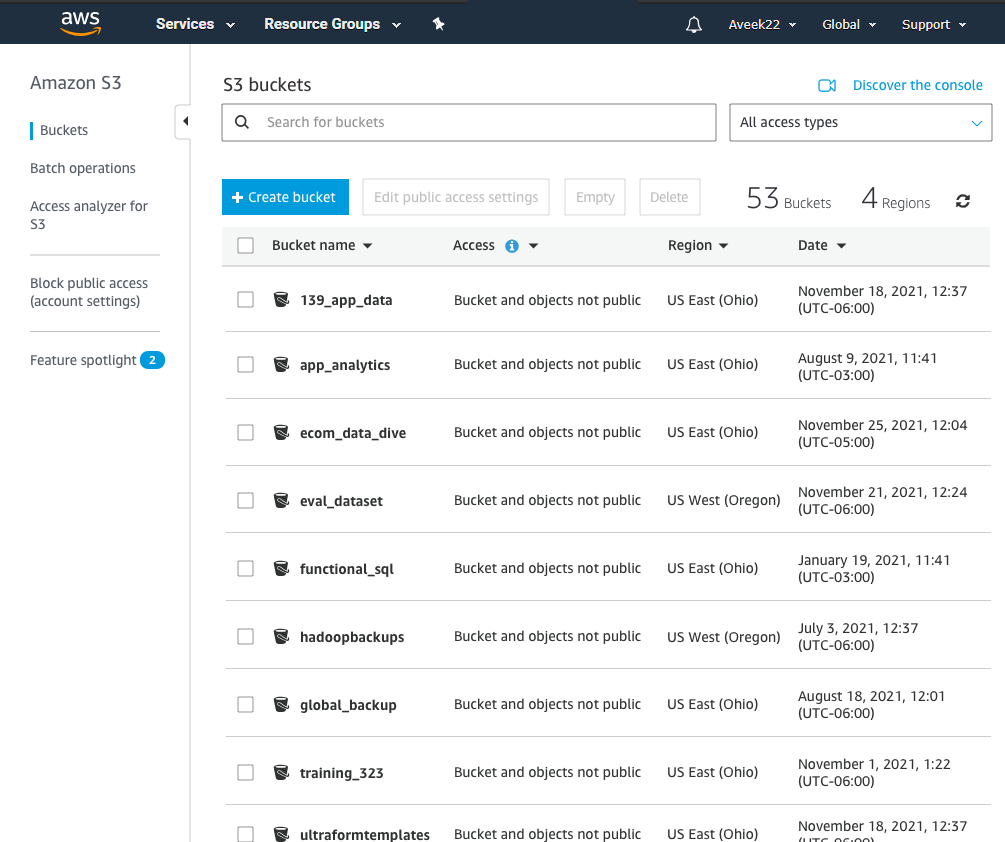The image size is (1005, 842).
Task: Open the notifications bell
Action: [694, 25]
